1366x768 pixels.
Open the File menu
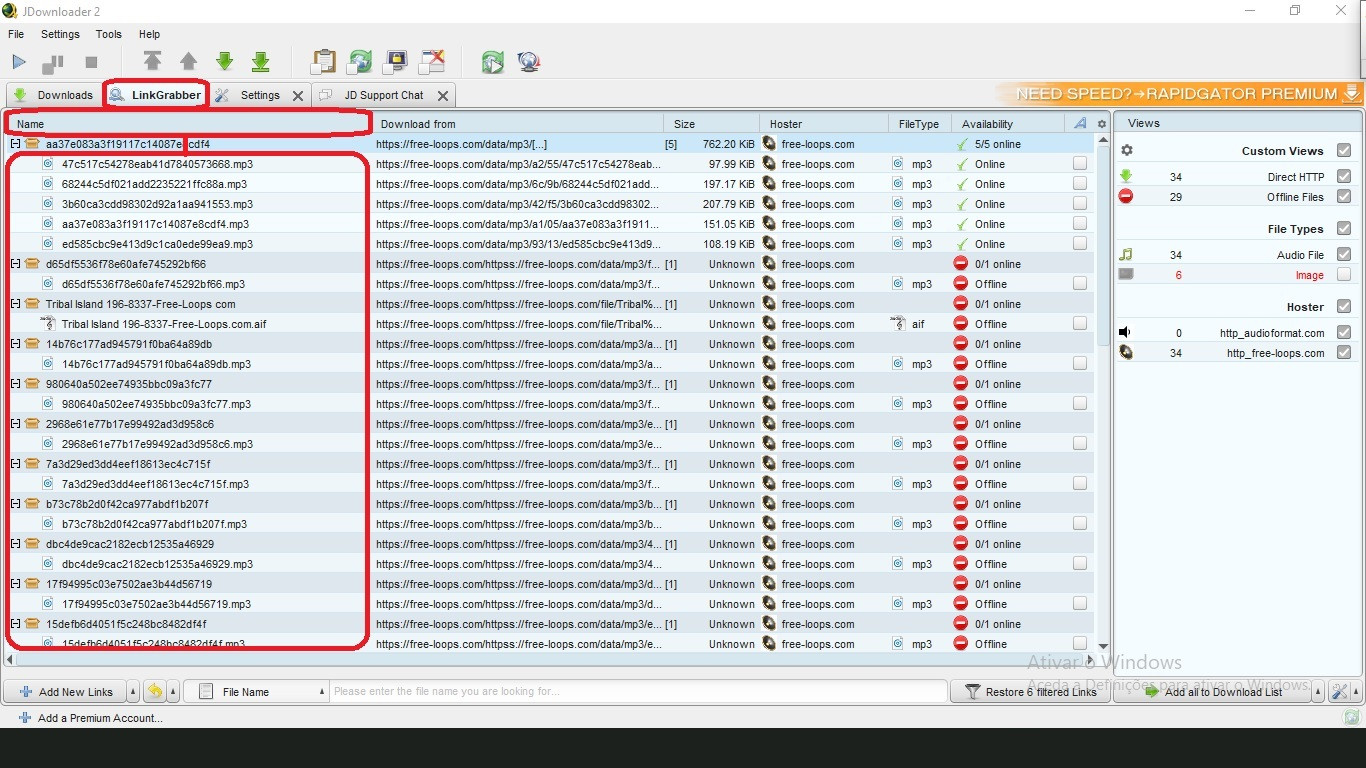(x=16, y=34)
